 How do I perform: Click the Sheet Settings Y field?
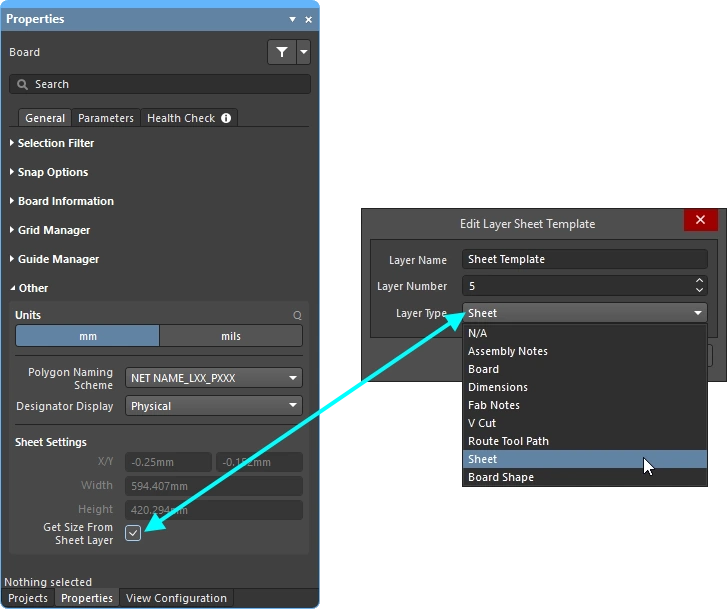[x=259, y=462]
